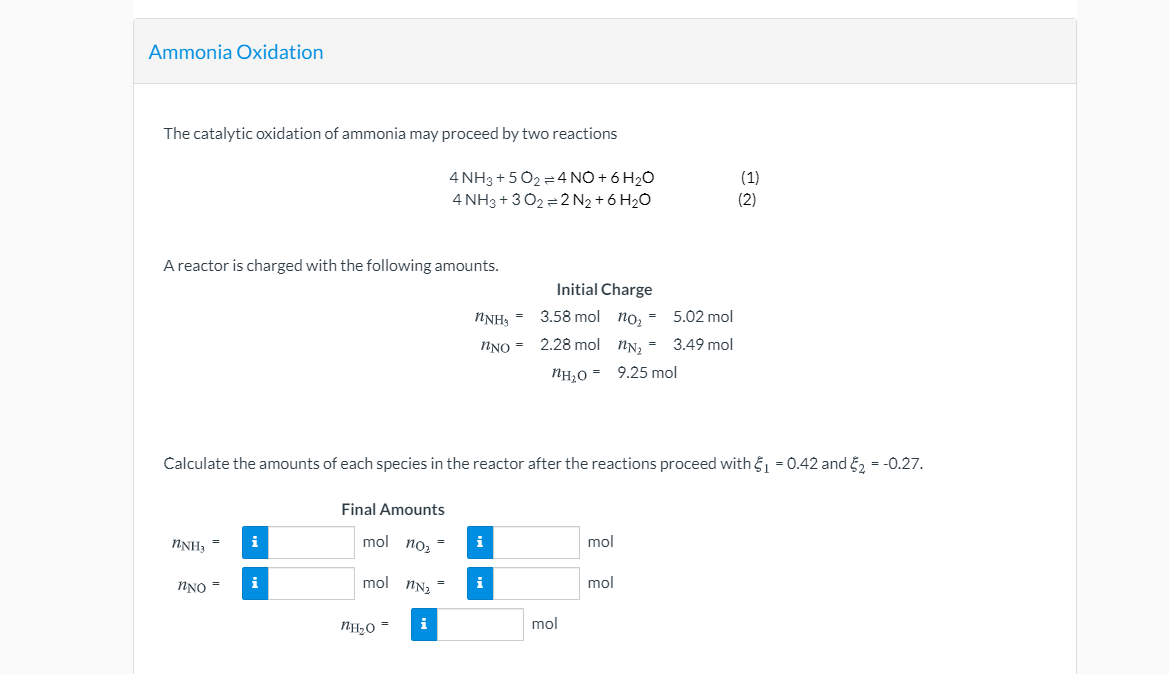Open the Ammonia Oxidation heading link
Viewport: 1169px width, 674px height.
[236, 51]
